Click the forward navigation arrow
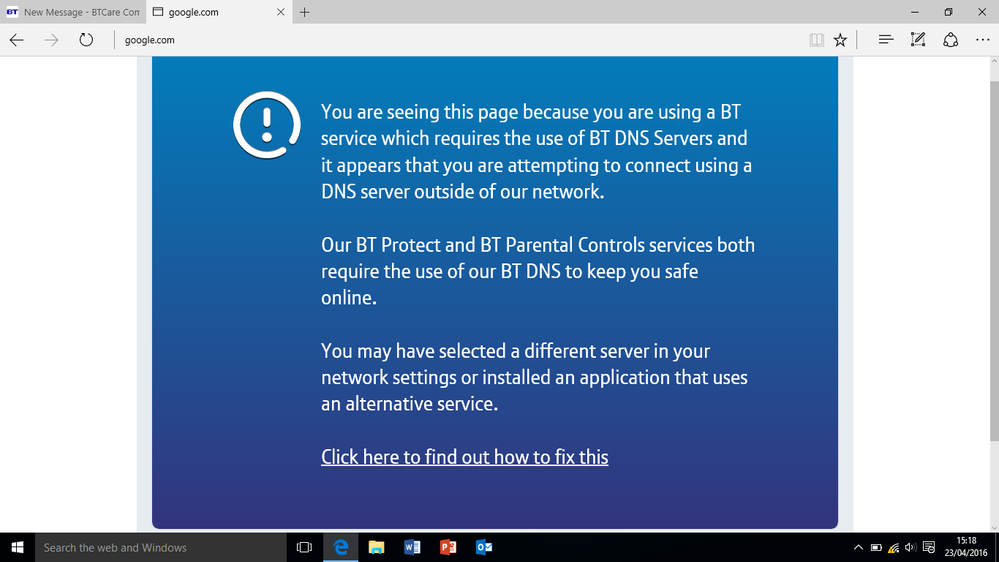The width and height of the screenshot is (999, 562). coord(51,40)
